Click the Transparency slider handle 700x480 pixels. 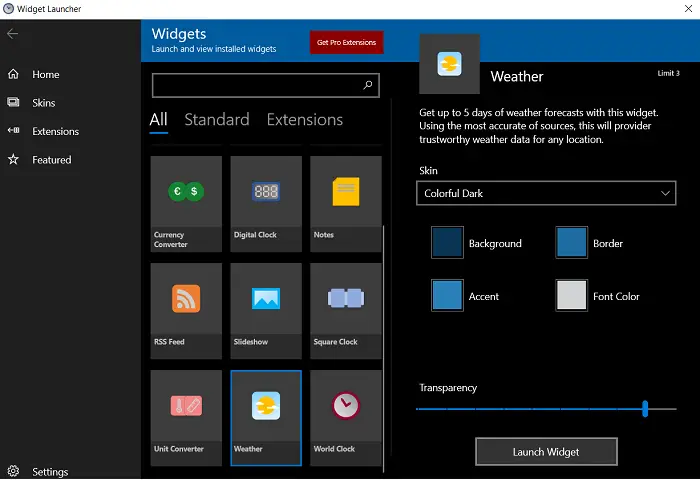click(645, 409)
